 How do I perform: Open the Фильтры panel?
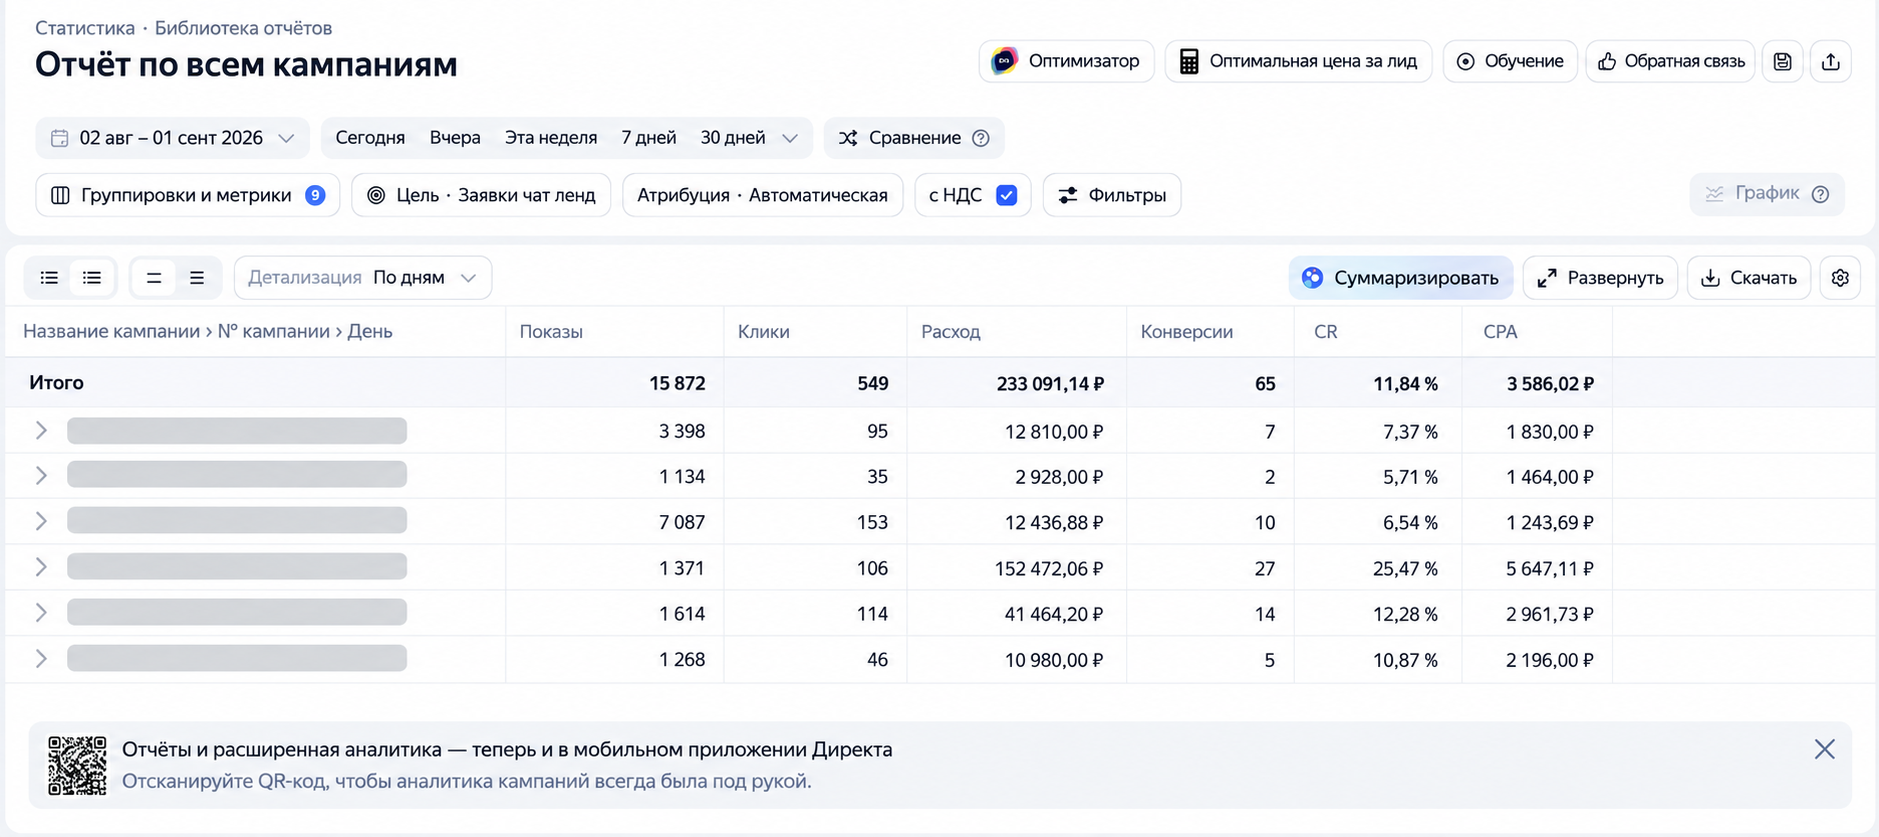tap(1112, 195)
